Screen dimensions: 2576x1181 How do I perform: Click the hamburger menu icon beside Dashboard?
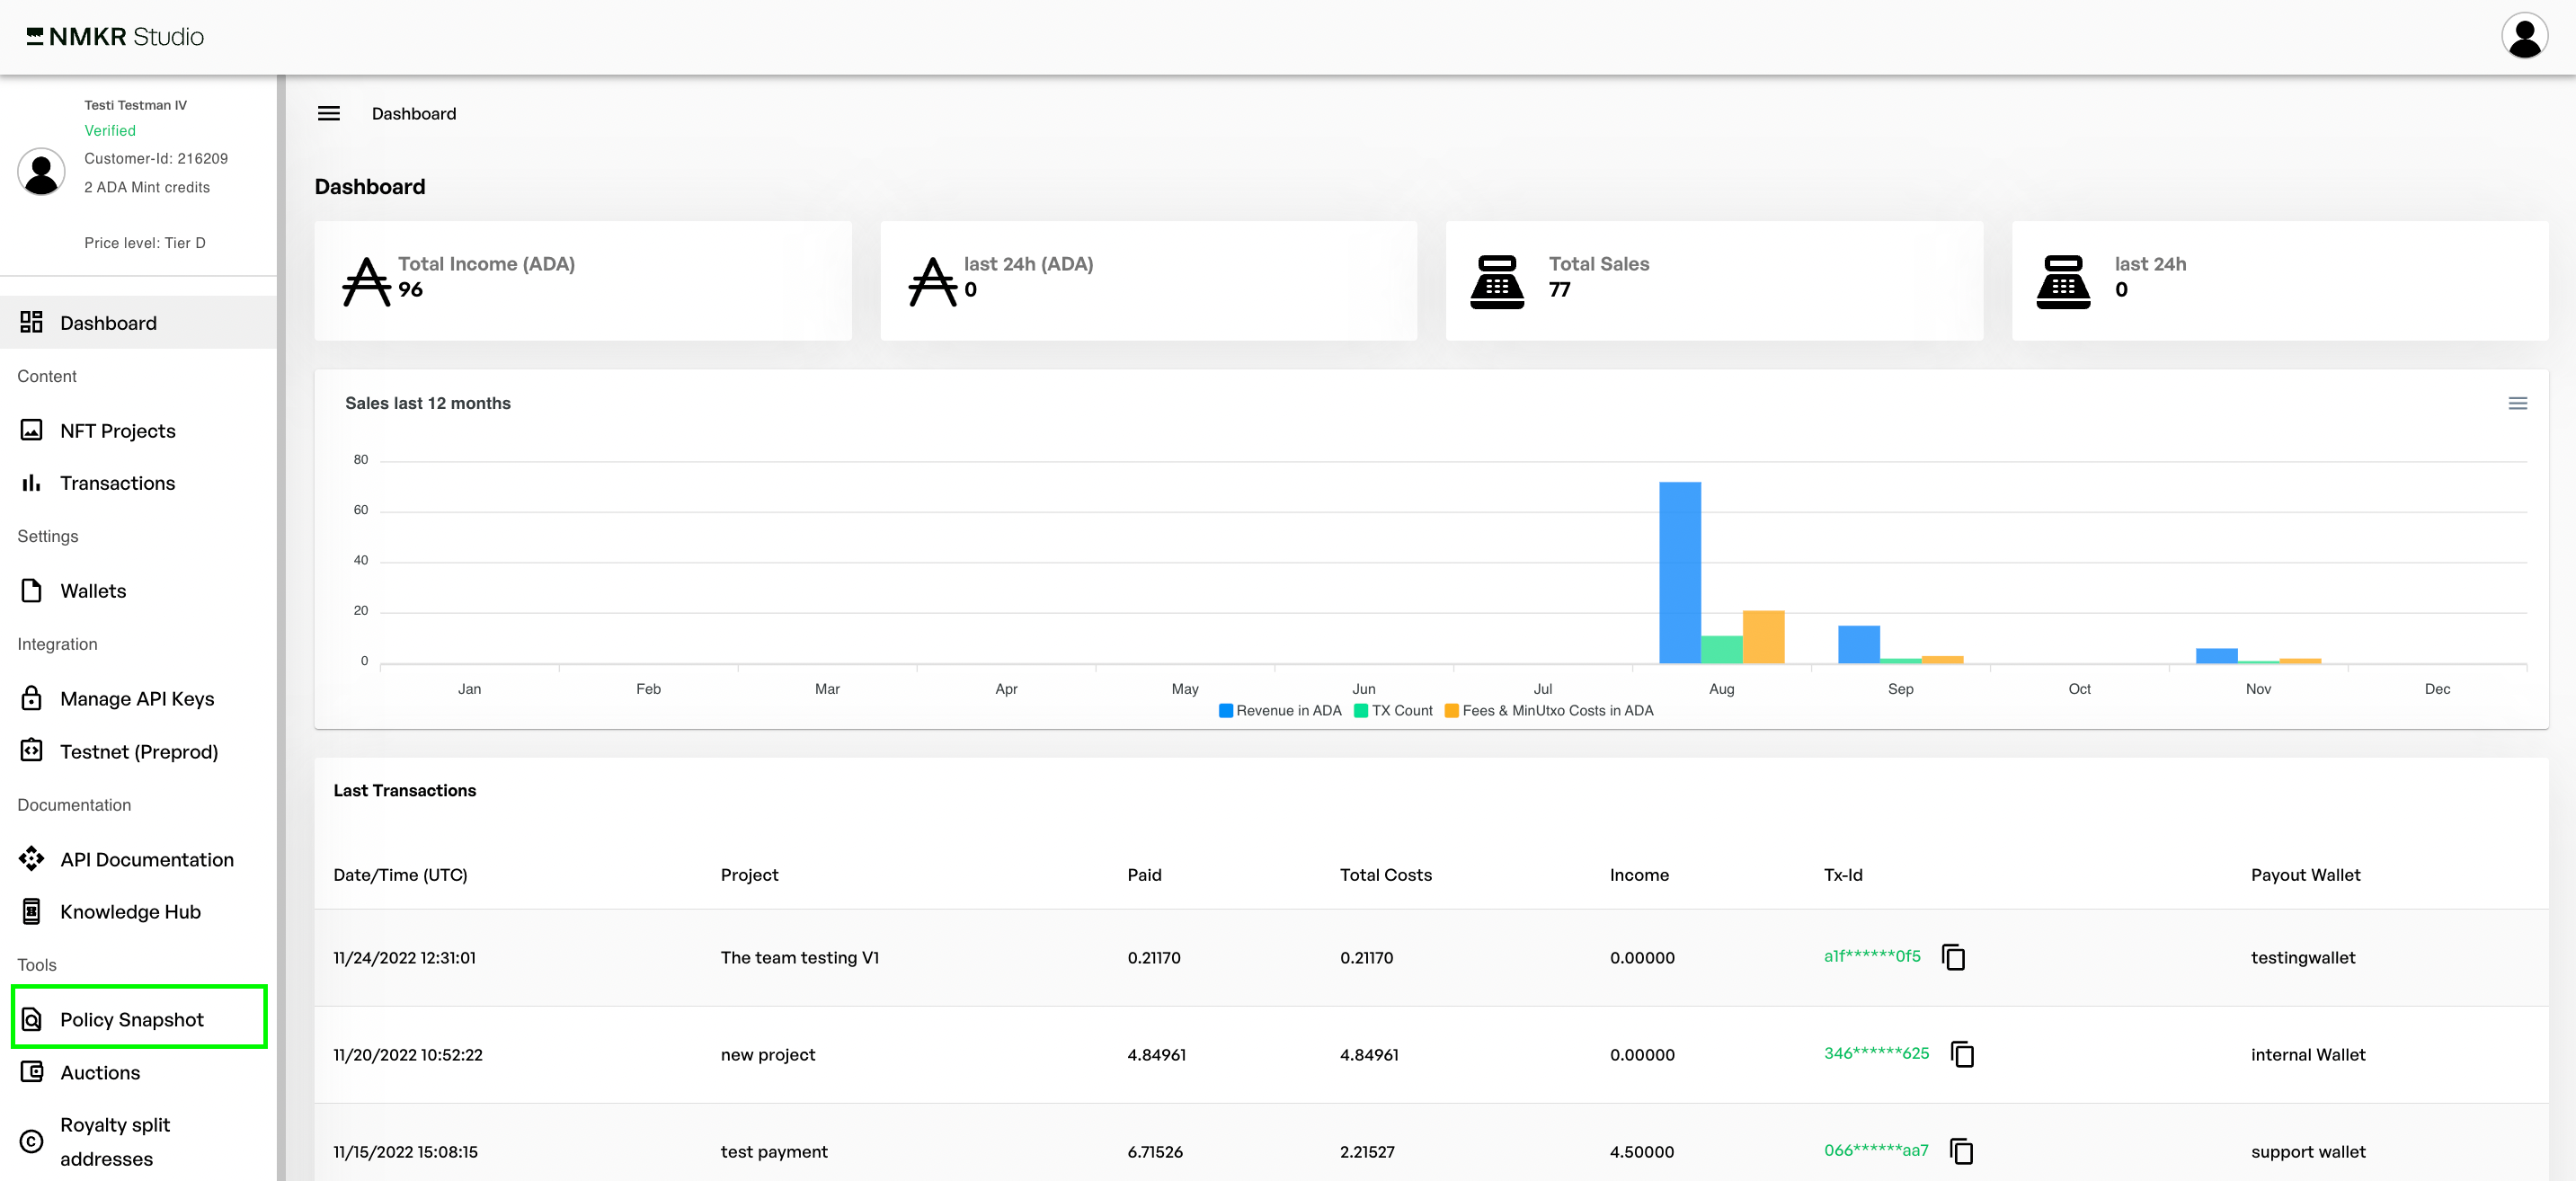coord(329,114)
